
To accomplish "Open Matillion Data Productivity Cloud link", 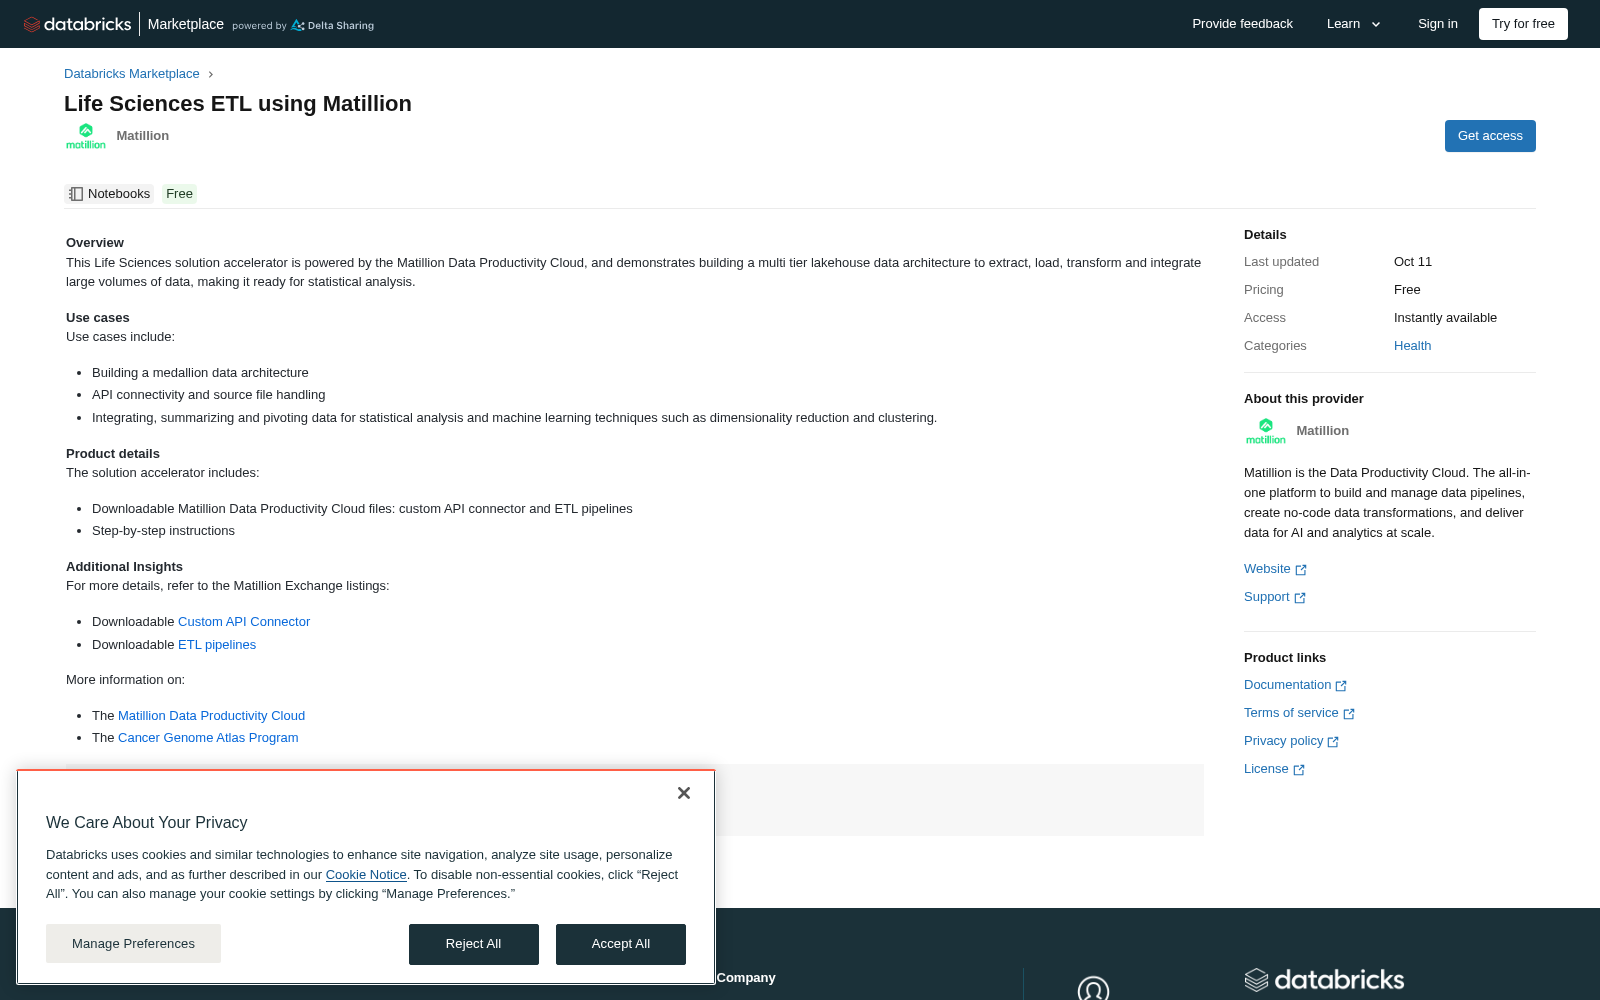I will click(211, 716).
